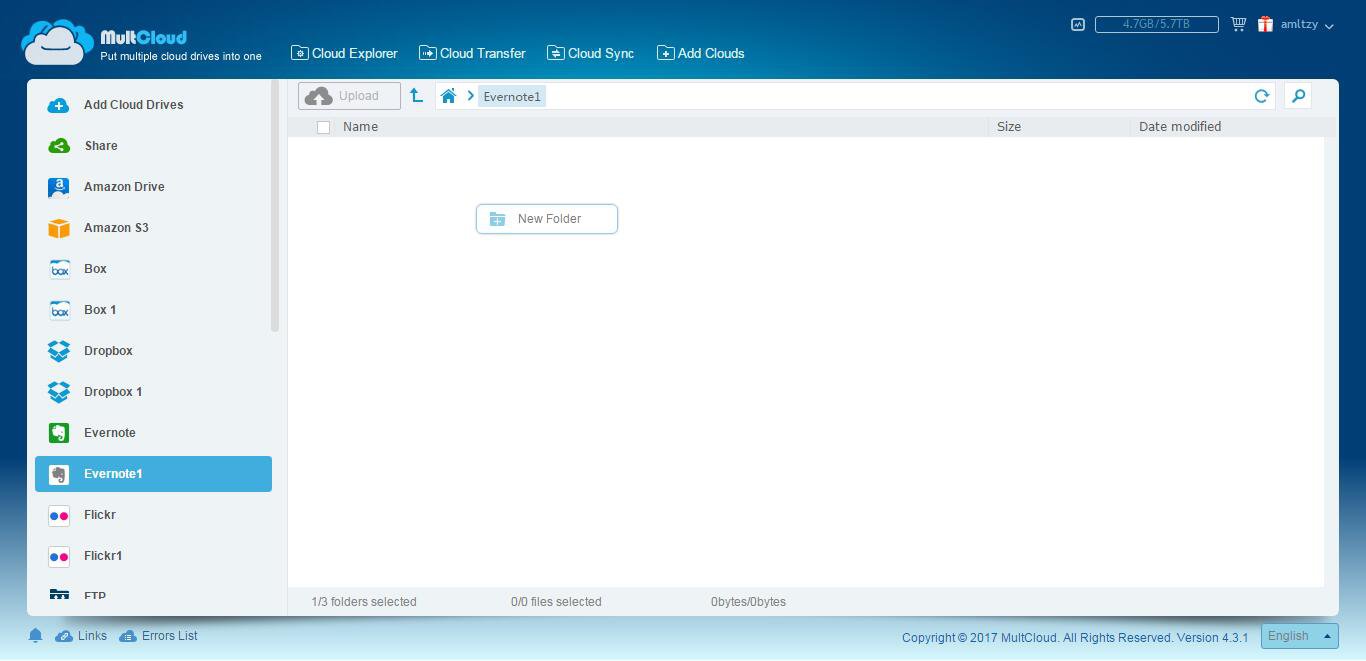Click the Add Cloud Drives icon

(x=59, y=105)
